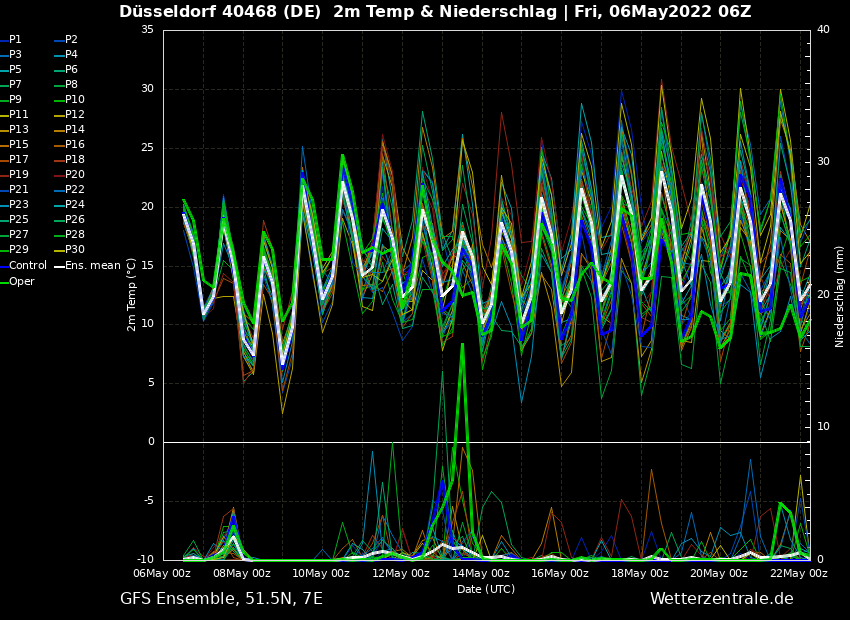Viewport: 850px width, 620px height.
Task: Click the P21 legend entry
Action: pos(18,190)
